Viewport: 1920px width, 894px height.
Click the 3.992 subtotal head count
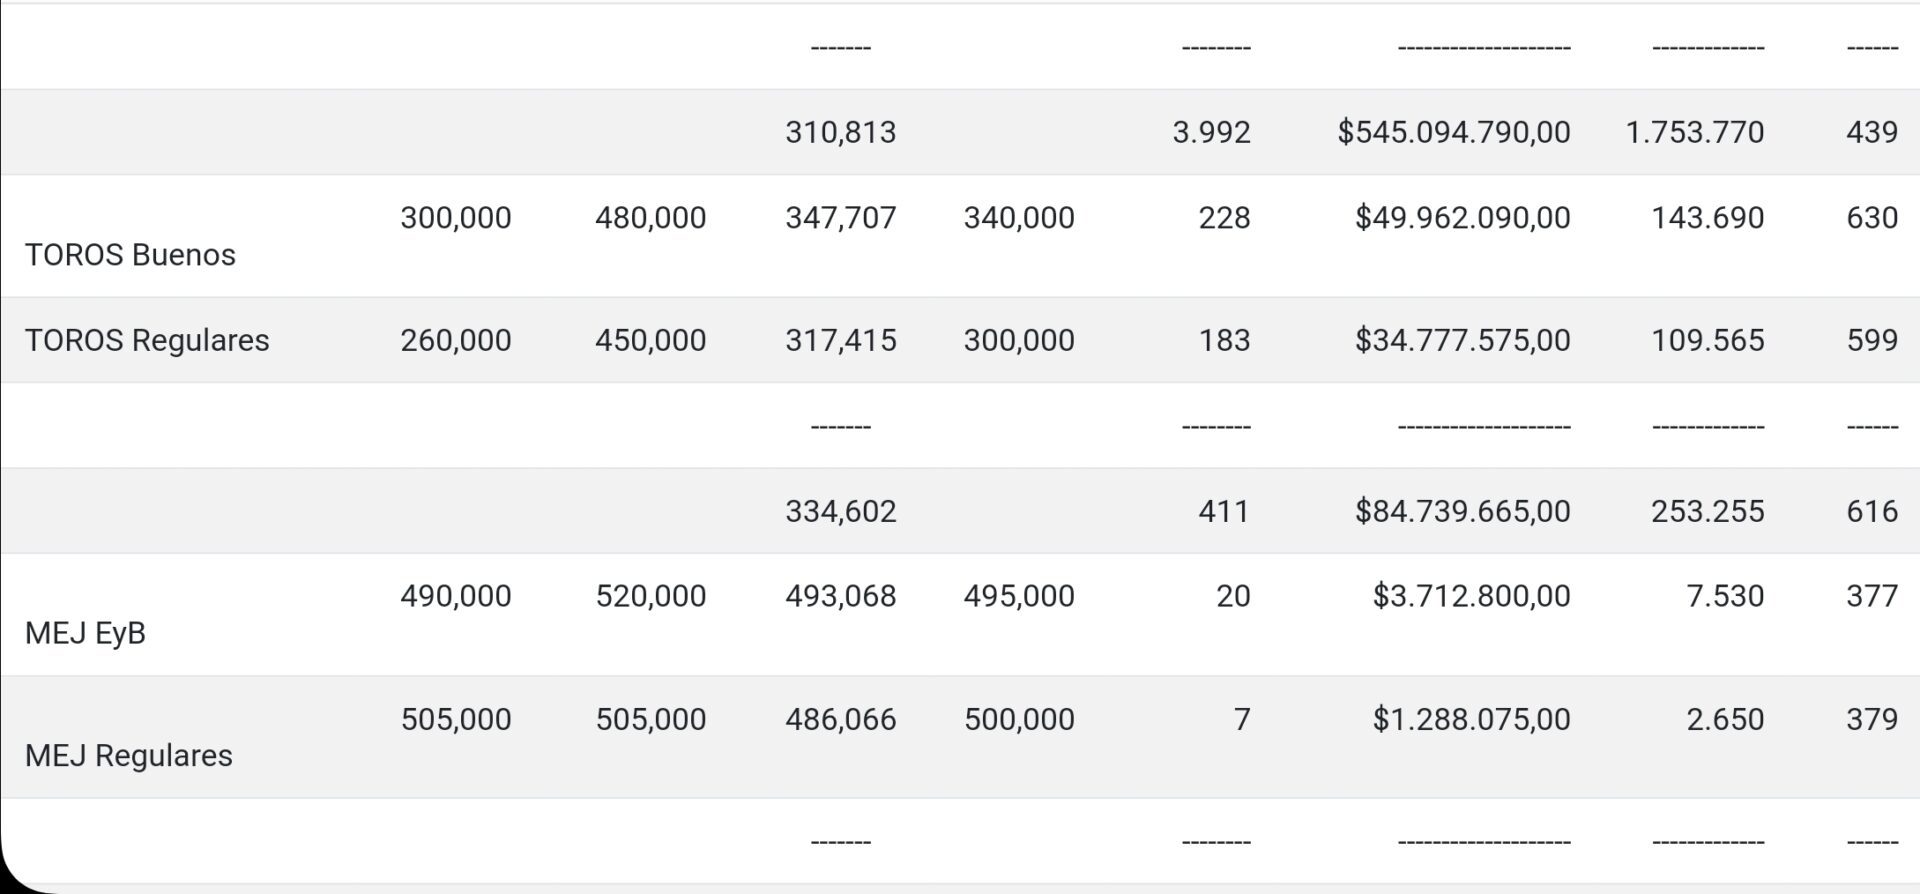click(1211, 132)
